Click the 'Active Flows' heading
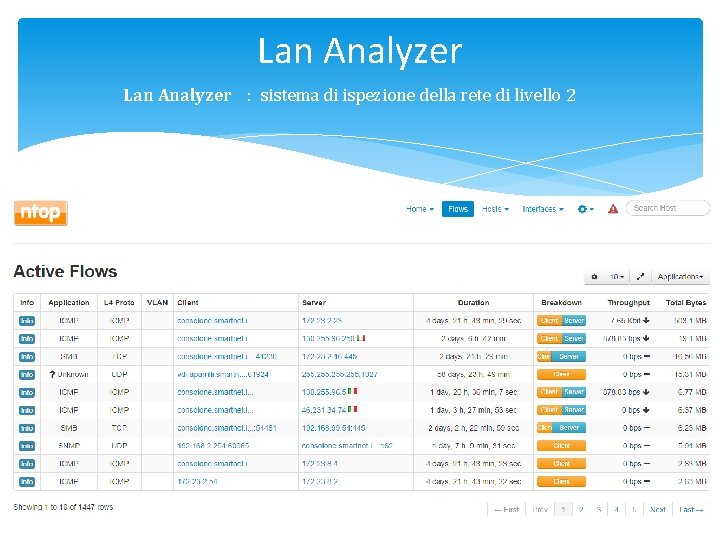 click(x=65, y=271)
